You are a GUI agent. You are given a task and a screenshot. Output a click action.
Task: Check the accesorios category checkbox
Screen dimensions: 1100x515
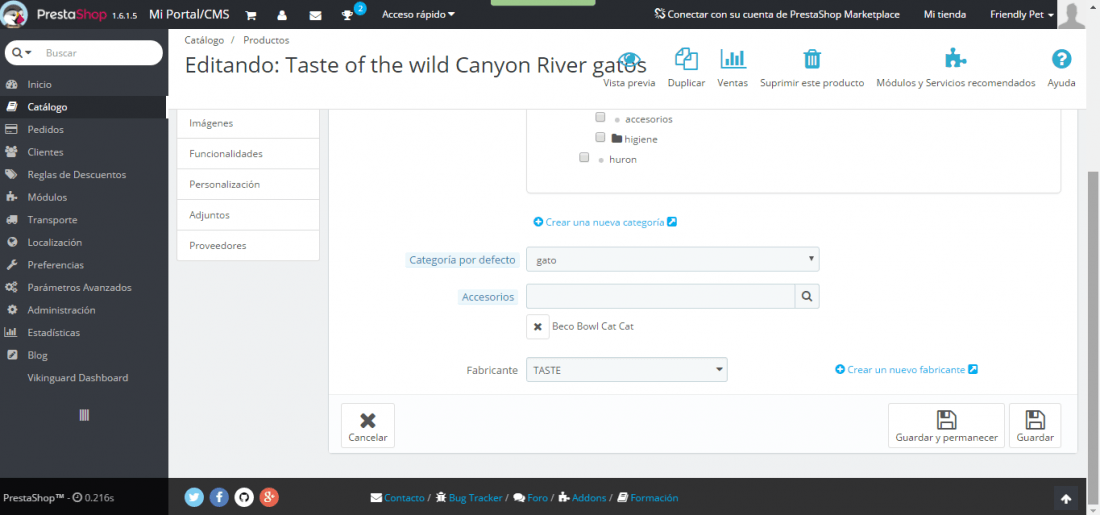(x=600, y=117)
